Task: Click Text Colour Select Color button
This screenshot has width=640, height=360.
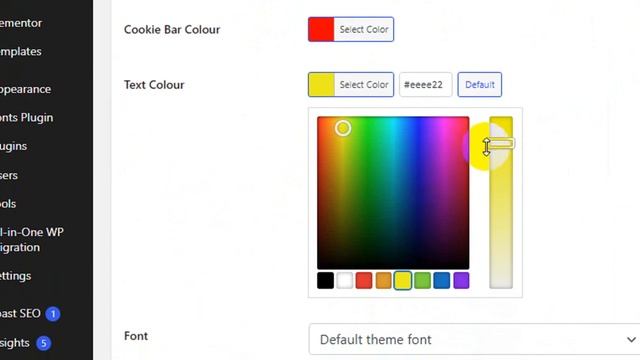Action: pos(351,84)
